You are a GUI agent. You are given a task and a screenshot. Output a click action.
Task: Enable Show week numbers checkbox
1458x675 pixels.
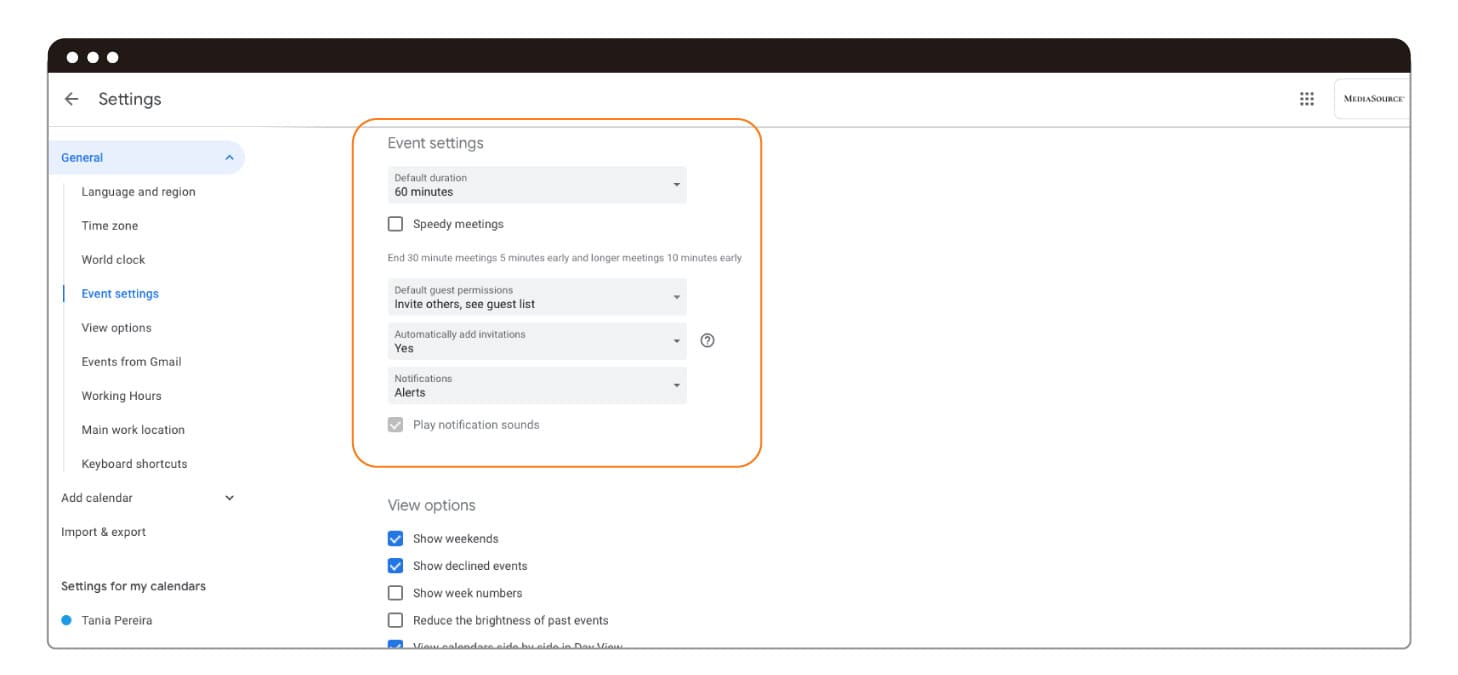395,593
